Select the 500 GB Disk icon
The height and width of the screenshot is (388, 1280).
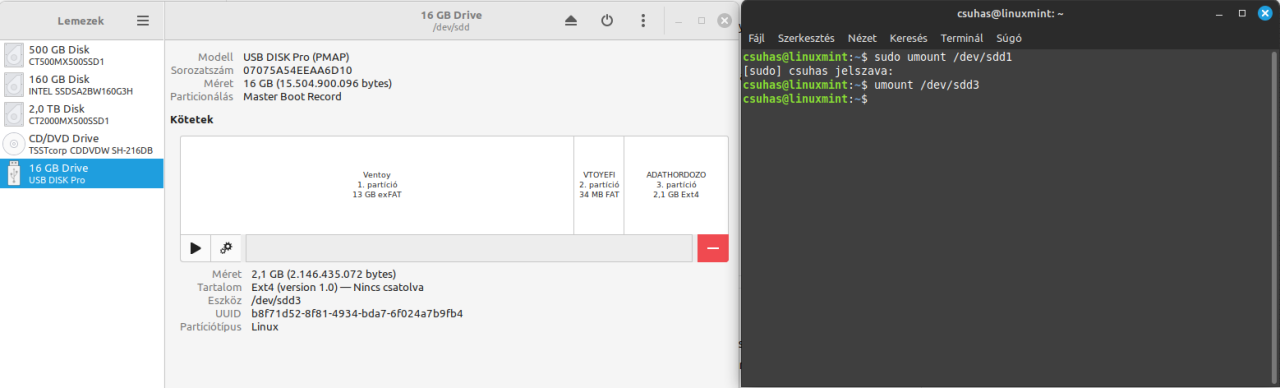click(14, 55)
